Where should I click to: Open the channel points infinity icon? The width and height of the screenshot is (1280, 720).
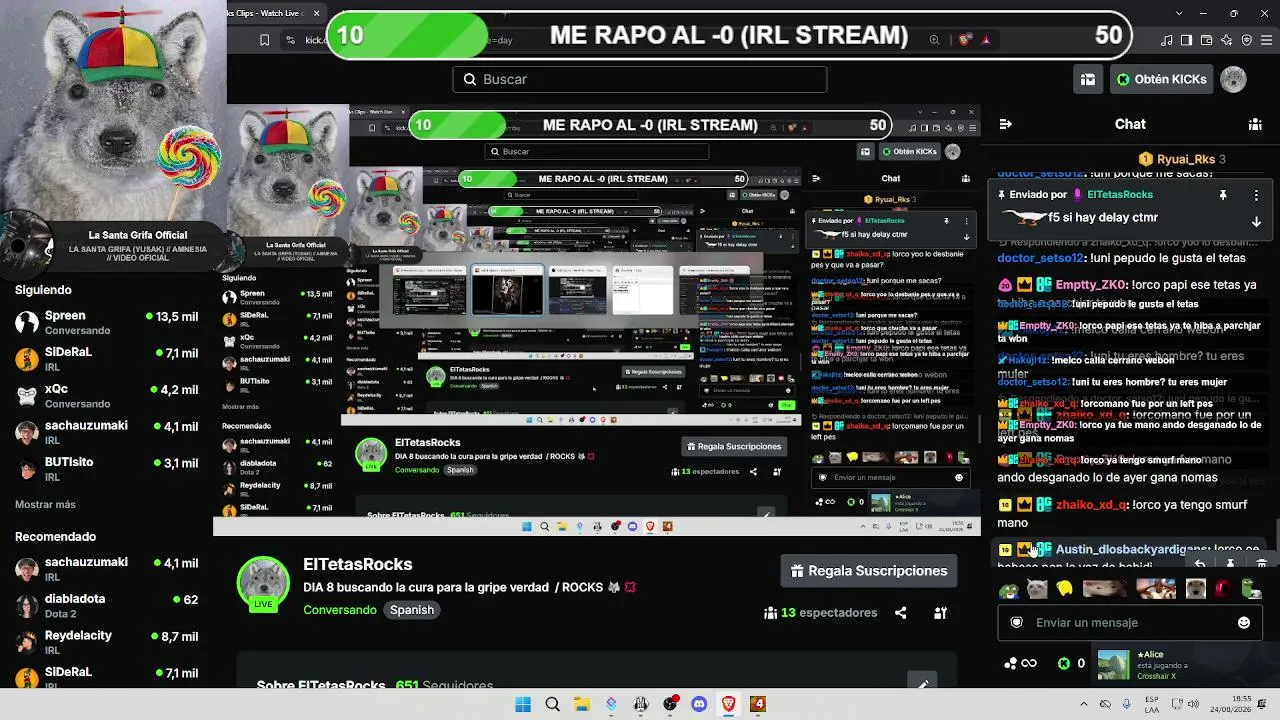point(1021,663)
